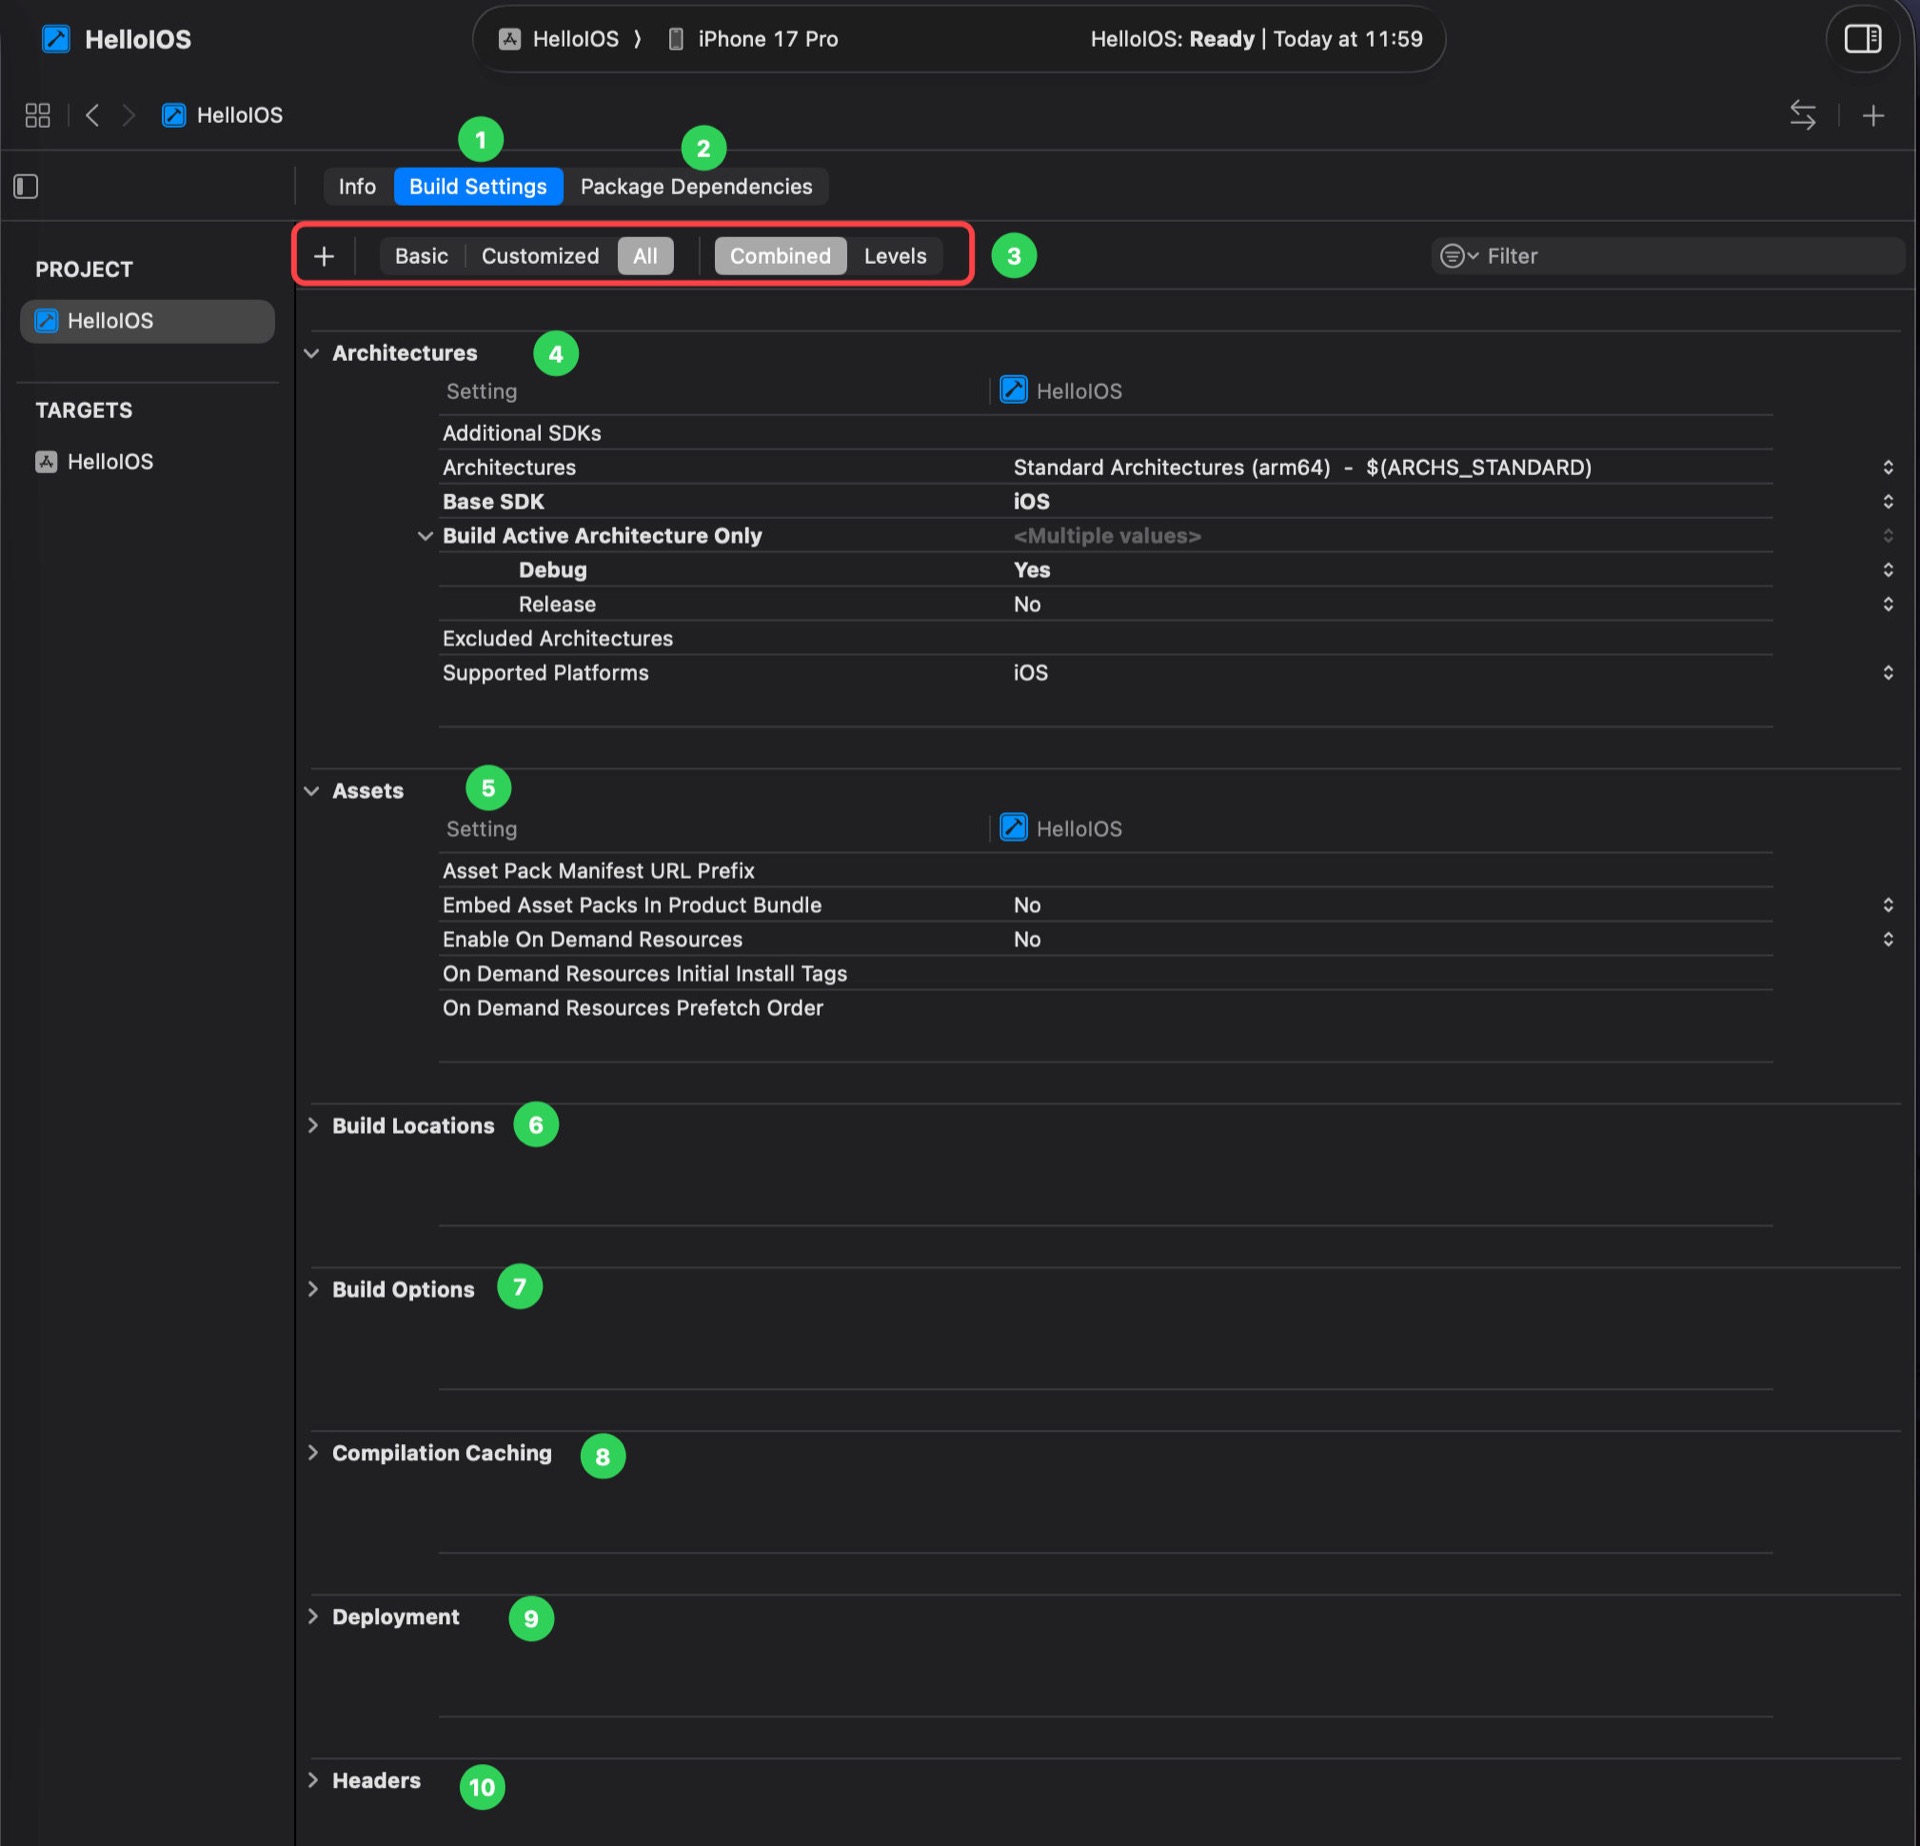The height and width of the screenshot is (1846, 1920).
Task: Expand the Deployment section
Action: click(312, 1616)
